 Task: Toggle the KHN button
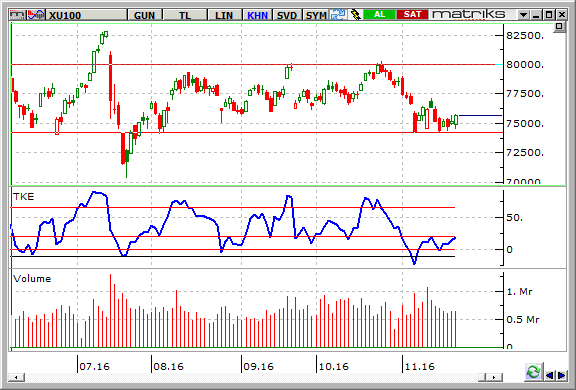tap(257, 15)
